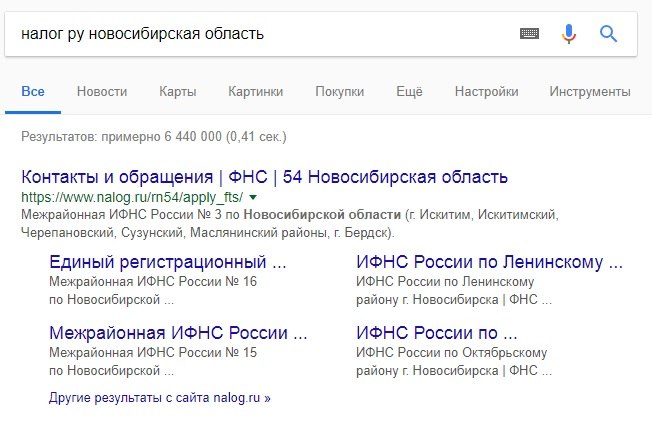Expand the Ещё menu
Screen dimensions: 652x430
tap(409, 92)
